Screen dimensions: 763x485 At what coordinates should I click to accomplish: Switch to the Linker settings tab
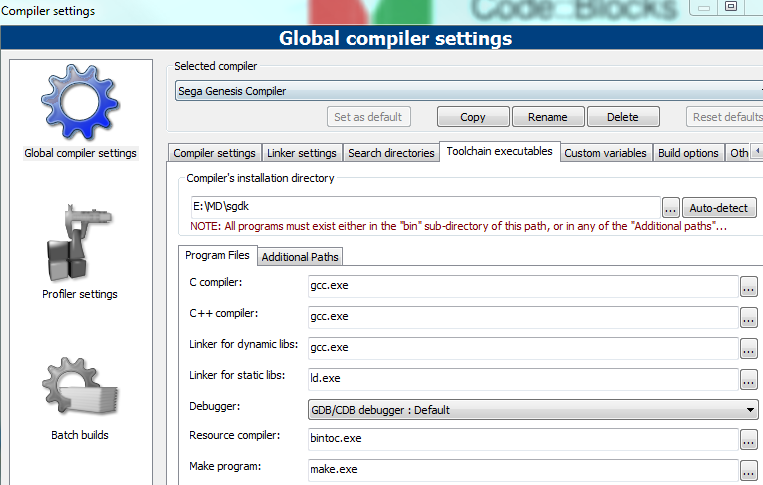[301, 153]
